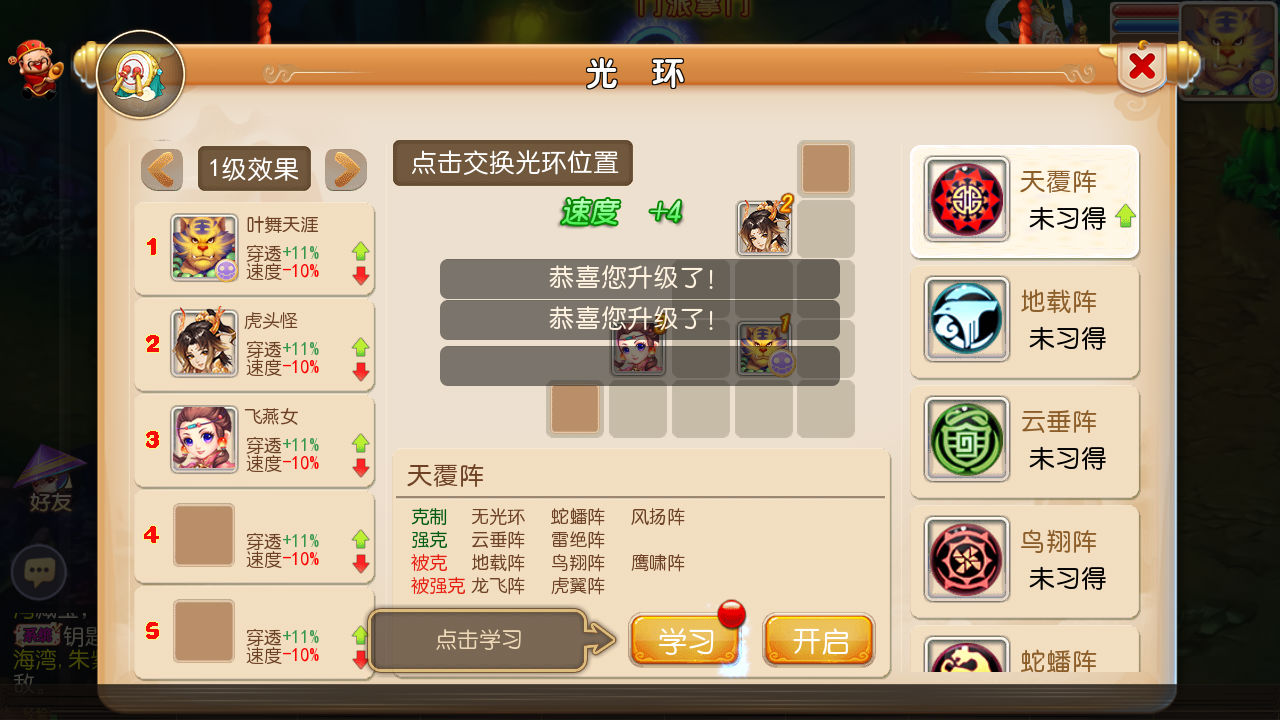Open the chat bubble icon
Viewport: 1280px width, 720px height.
click(x=39, y=573)
